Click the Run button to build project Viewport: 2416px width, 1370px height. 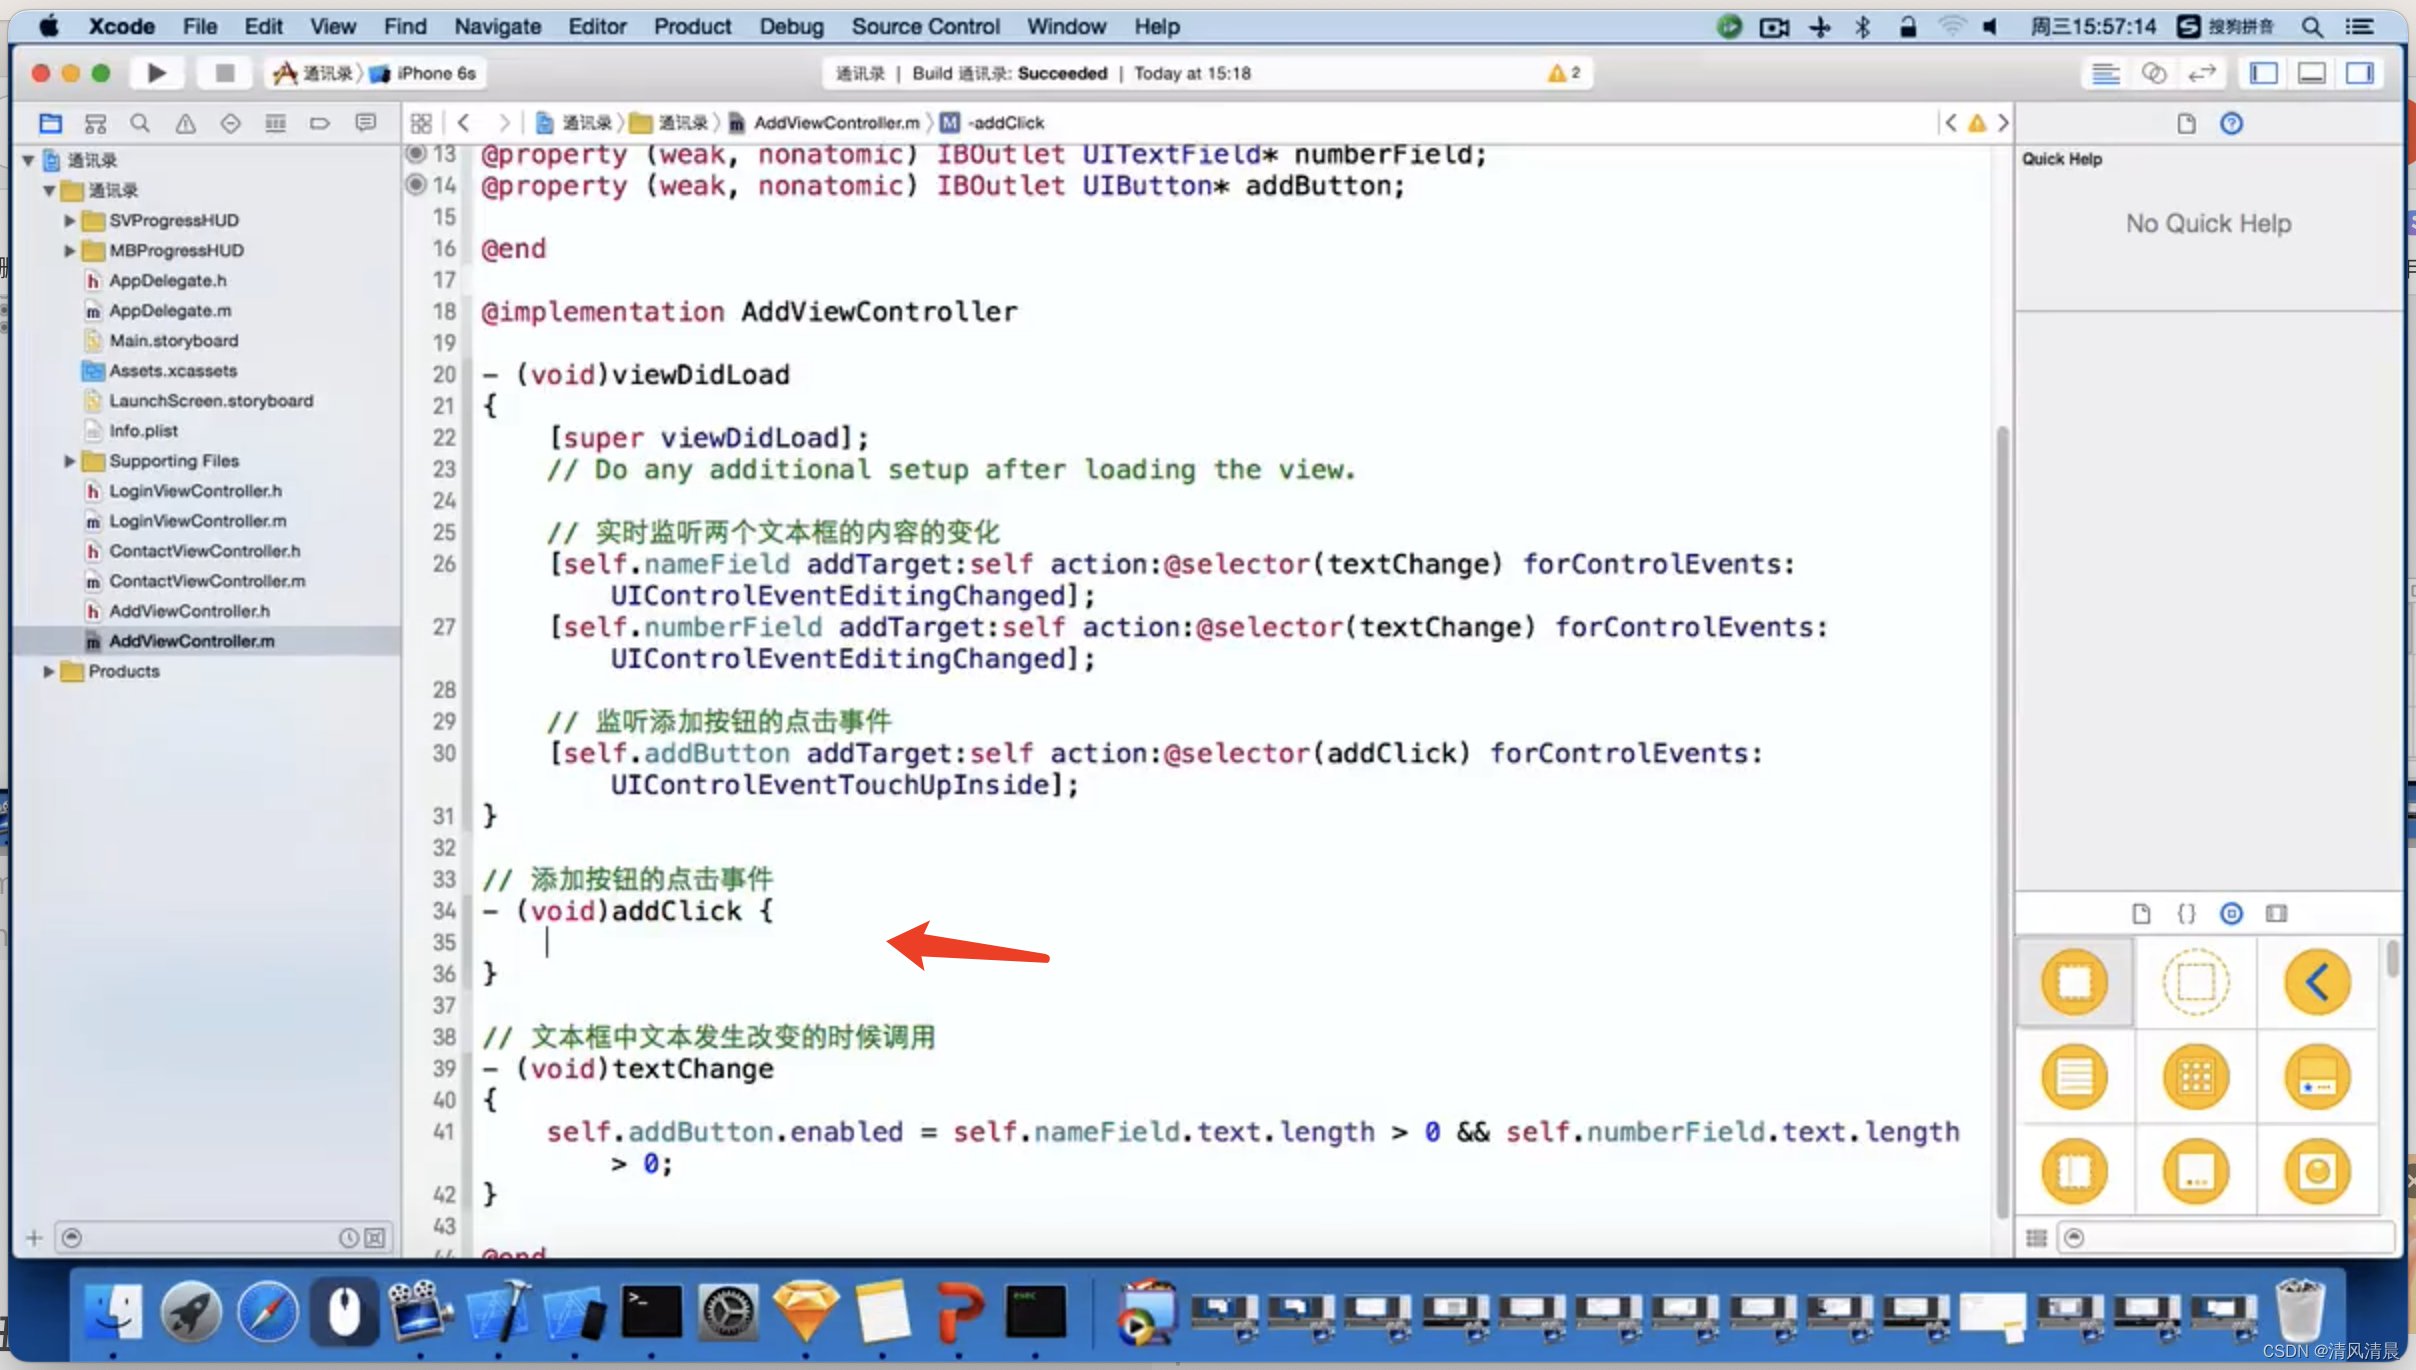tap(154, 71)
